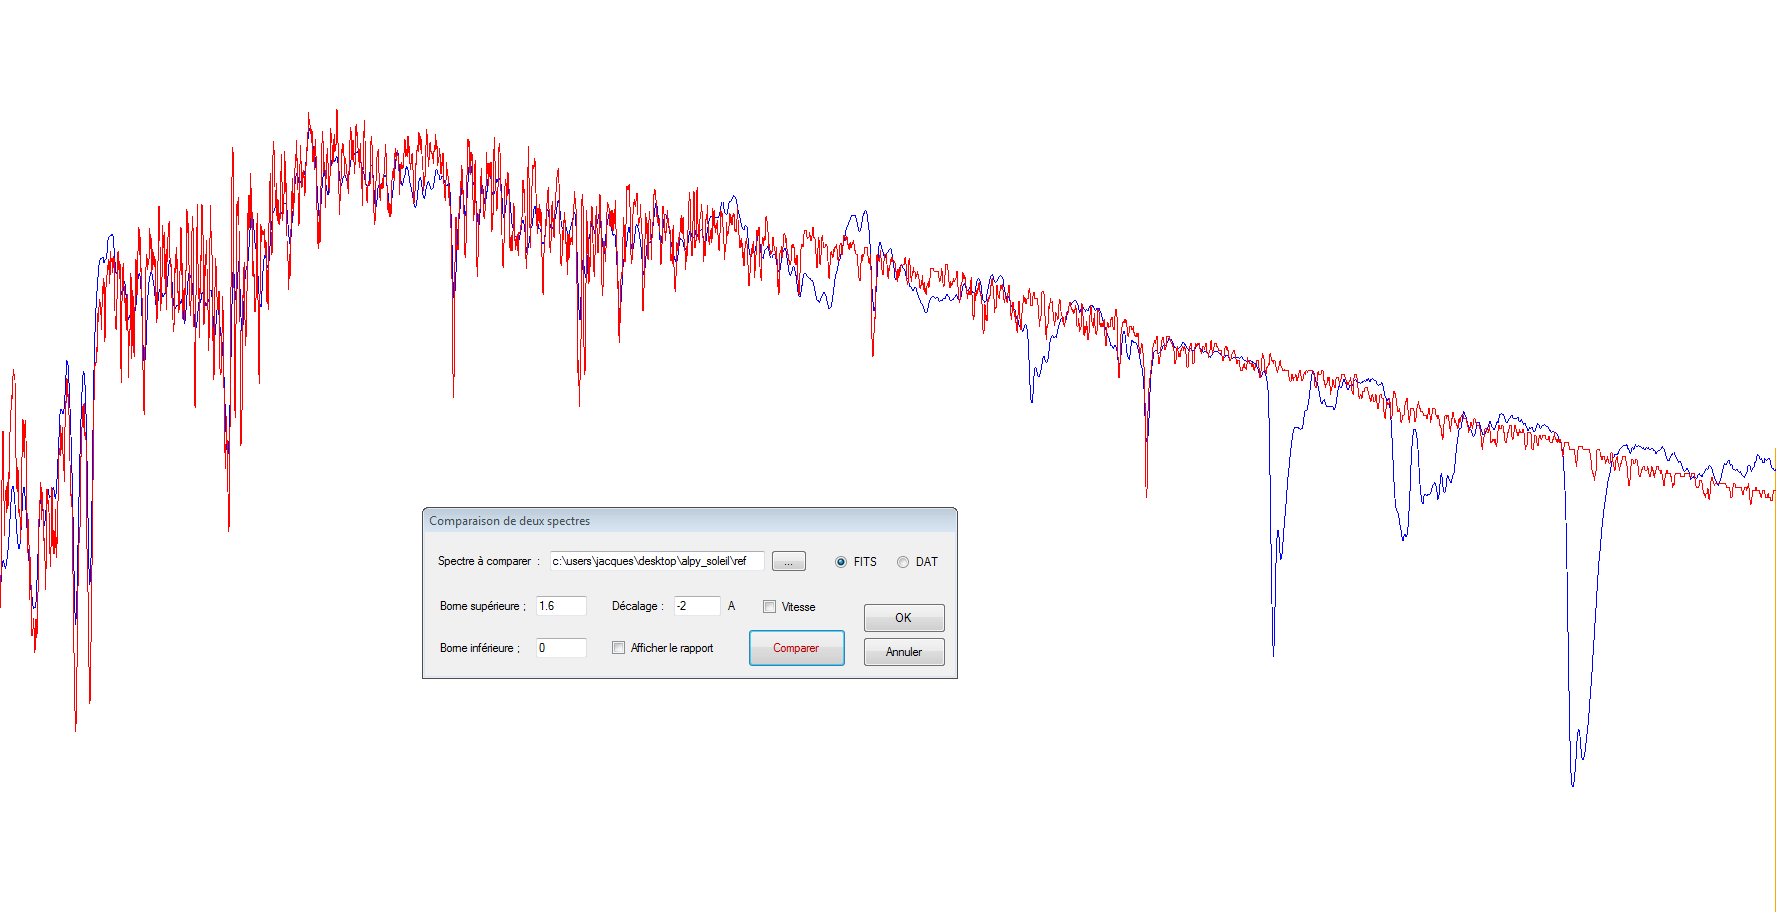Screen dimensions: 1776x912
Task: Click the Borne inférieure label text
Action: (x=477, y=648)
